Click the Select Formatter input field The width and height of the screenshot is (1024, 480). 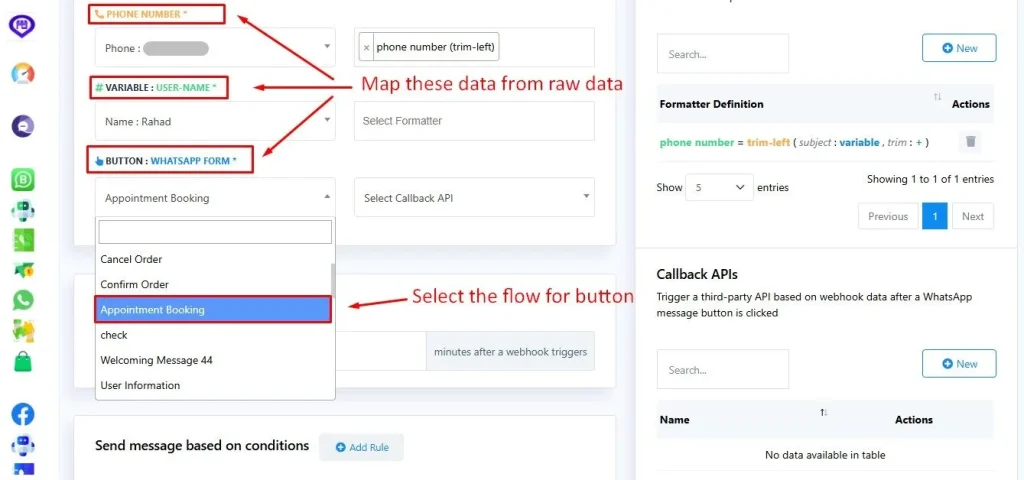[x=474, y=121]
